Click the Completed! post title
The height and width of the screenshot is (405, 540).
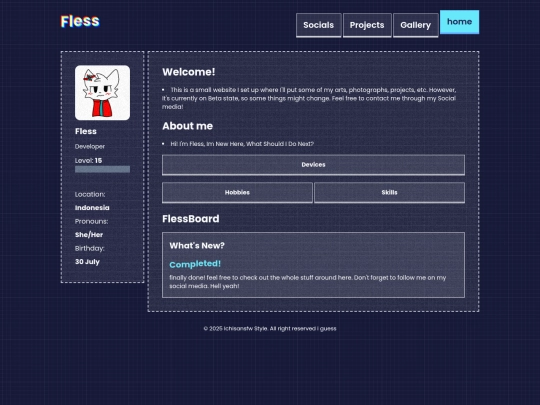point(195,264)
